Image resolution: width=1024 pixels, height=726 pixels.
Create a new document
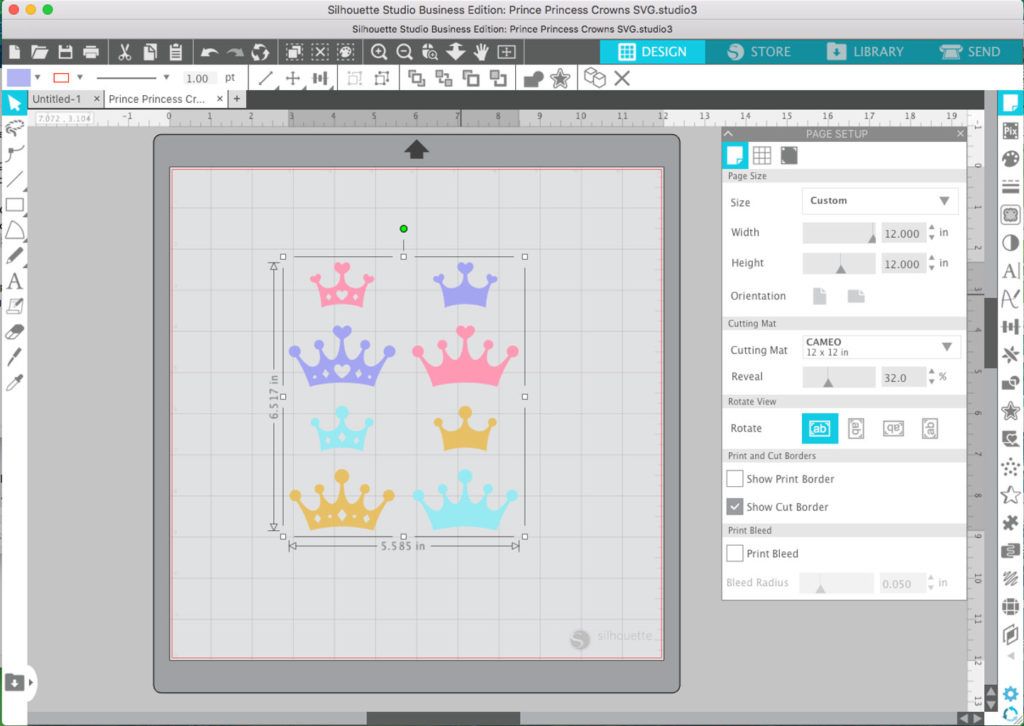[14, 52]
